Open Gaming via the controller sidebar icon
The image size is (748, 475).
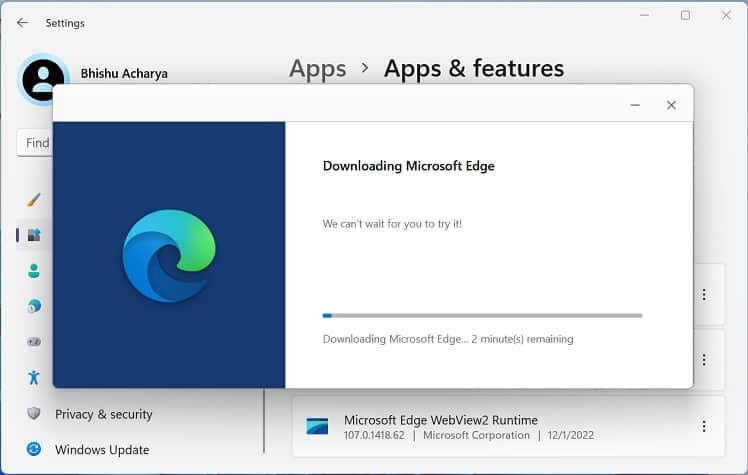[x=34, y=341]
